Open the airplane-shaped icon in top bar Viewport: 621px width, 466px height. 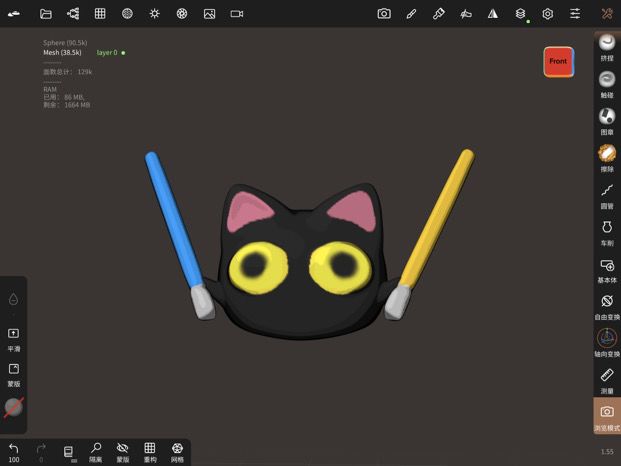[x=466, y=14]
